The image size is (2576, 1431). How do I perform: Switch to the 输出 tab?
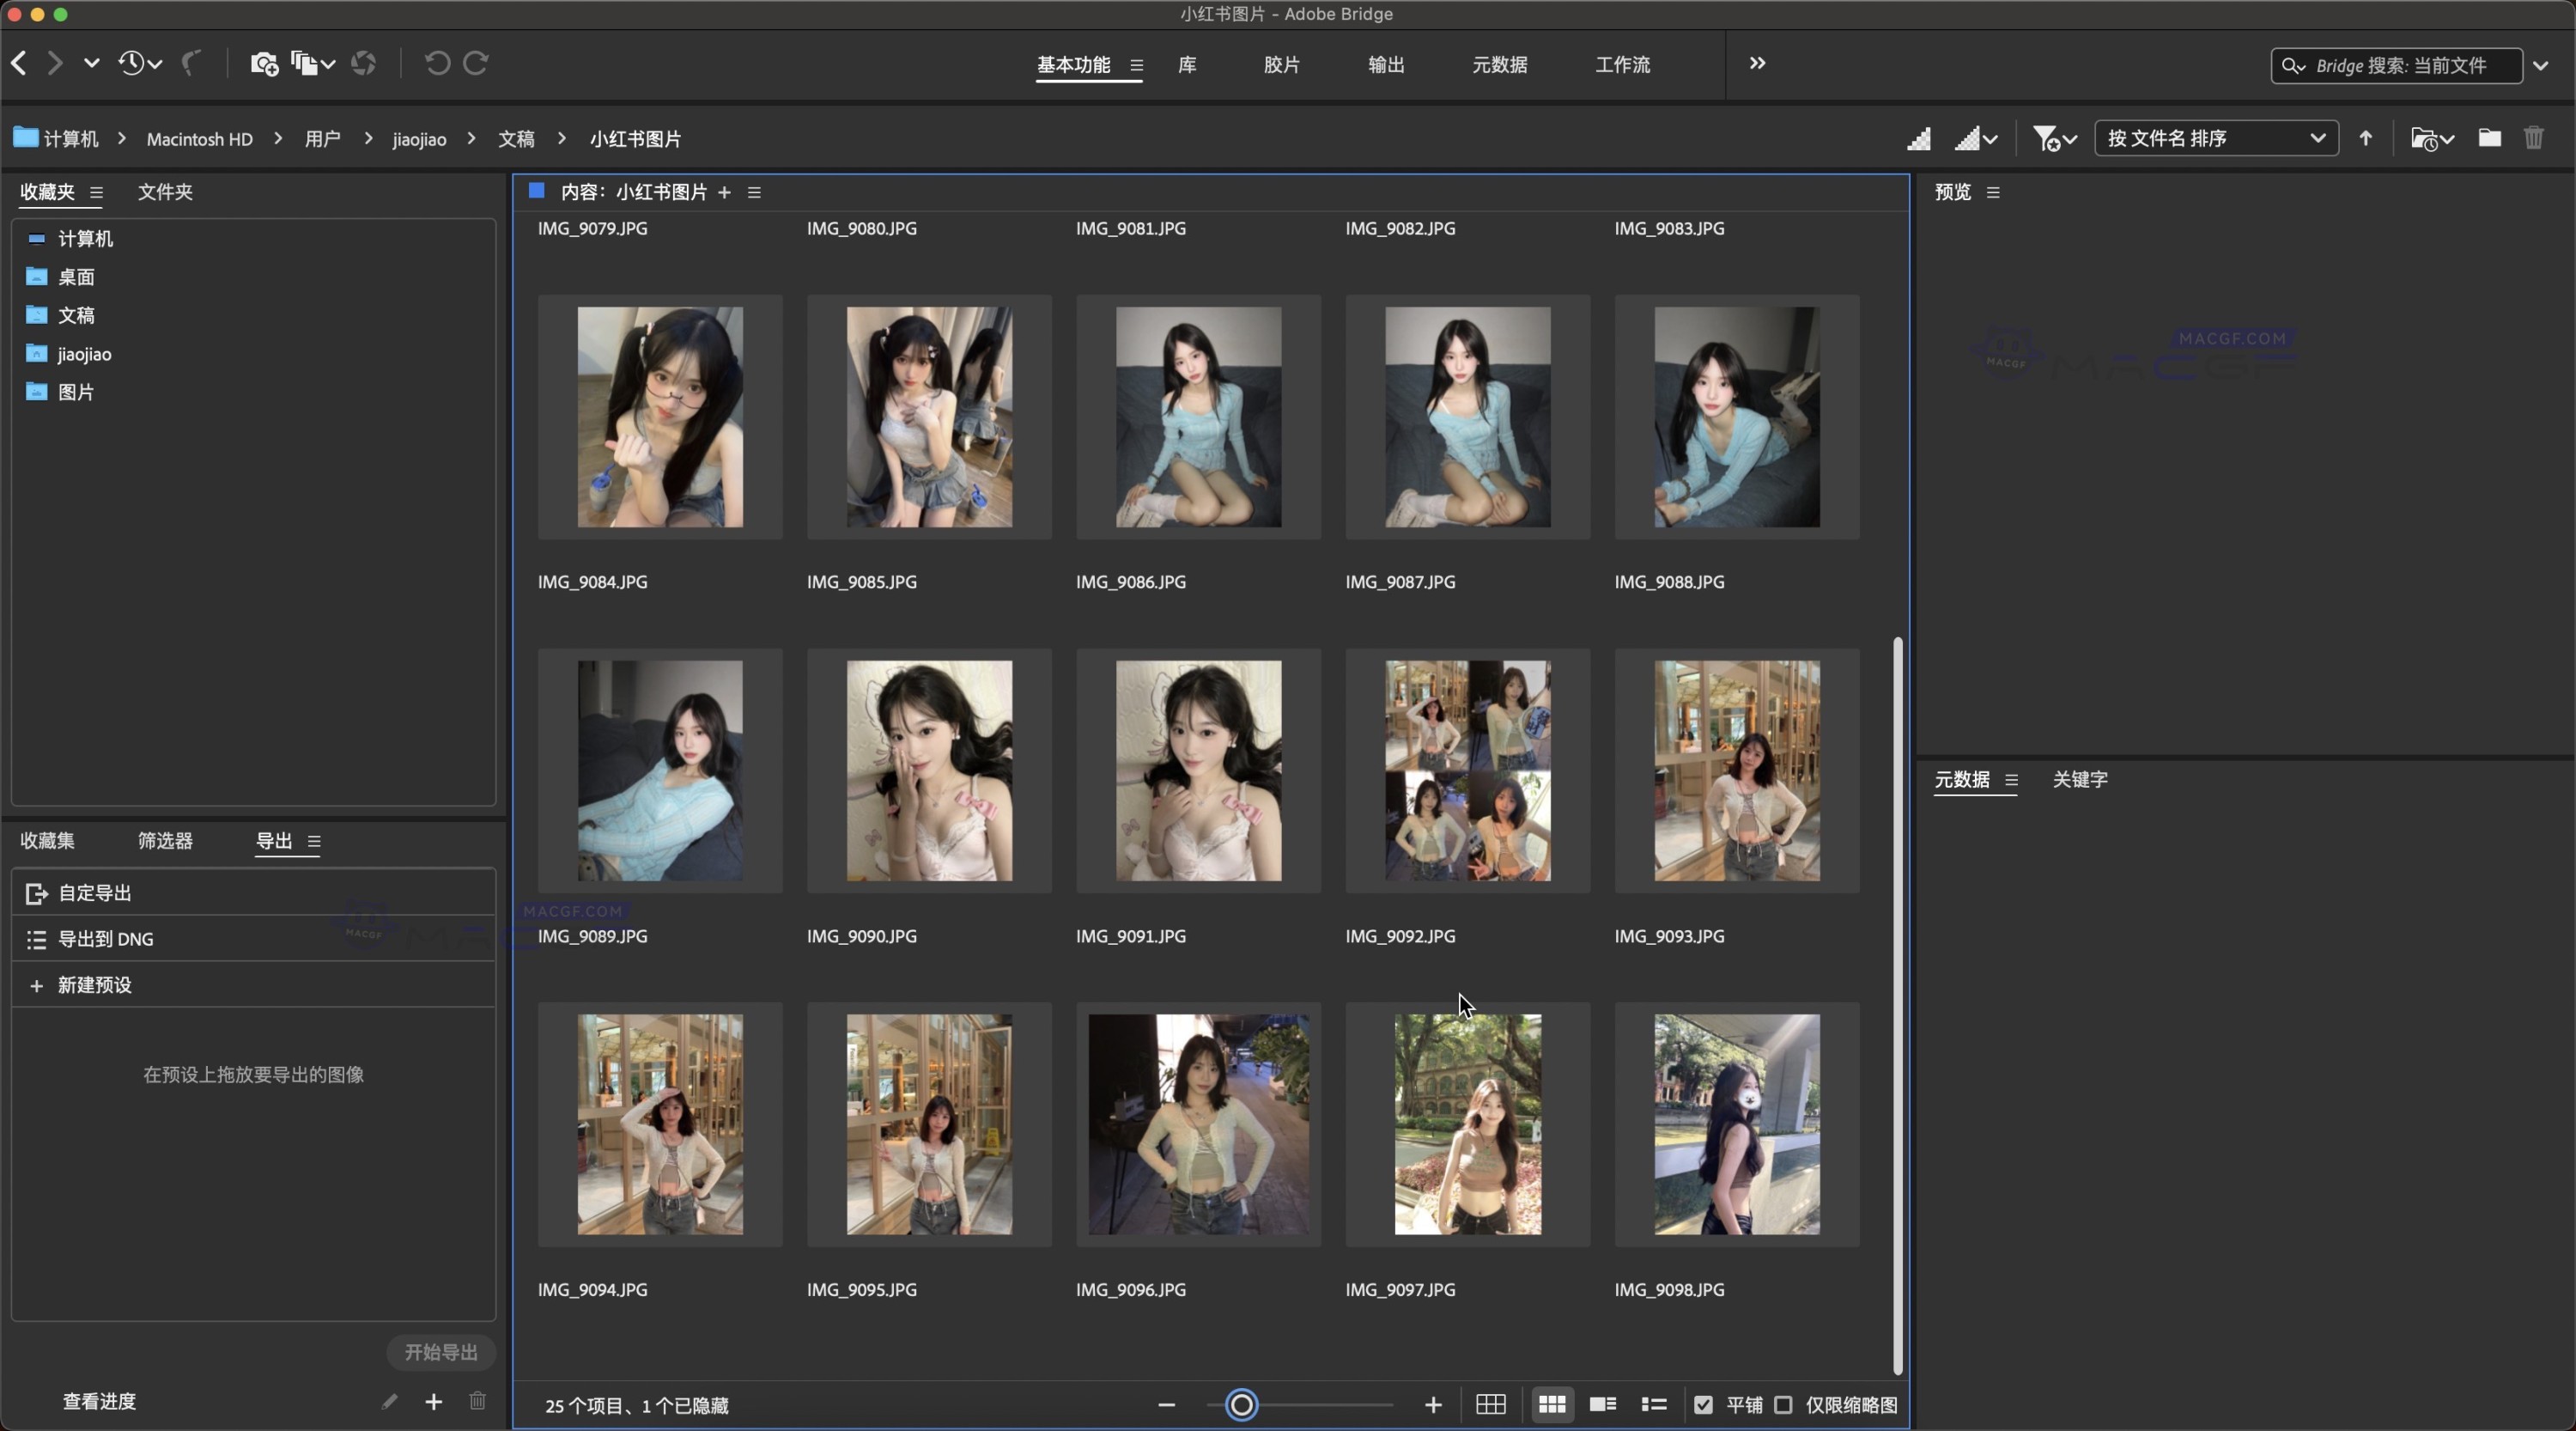point(1385,65)
